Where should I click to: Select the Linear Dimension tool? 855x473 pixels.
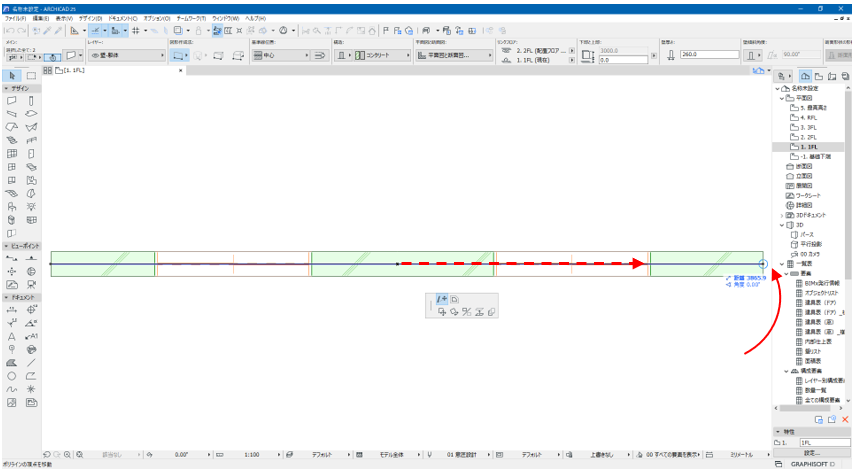pos(11,310)
